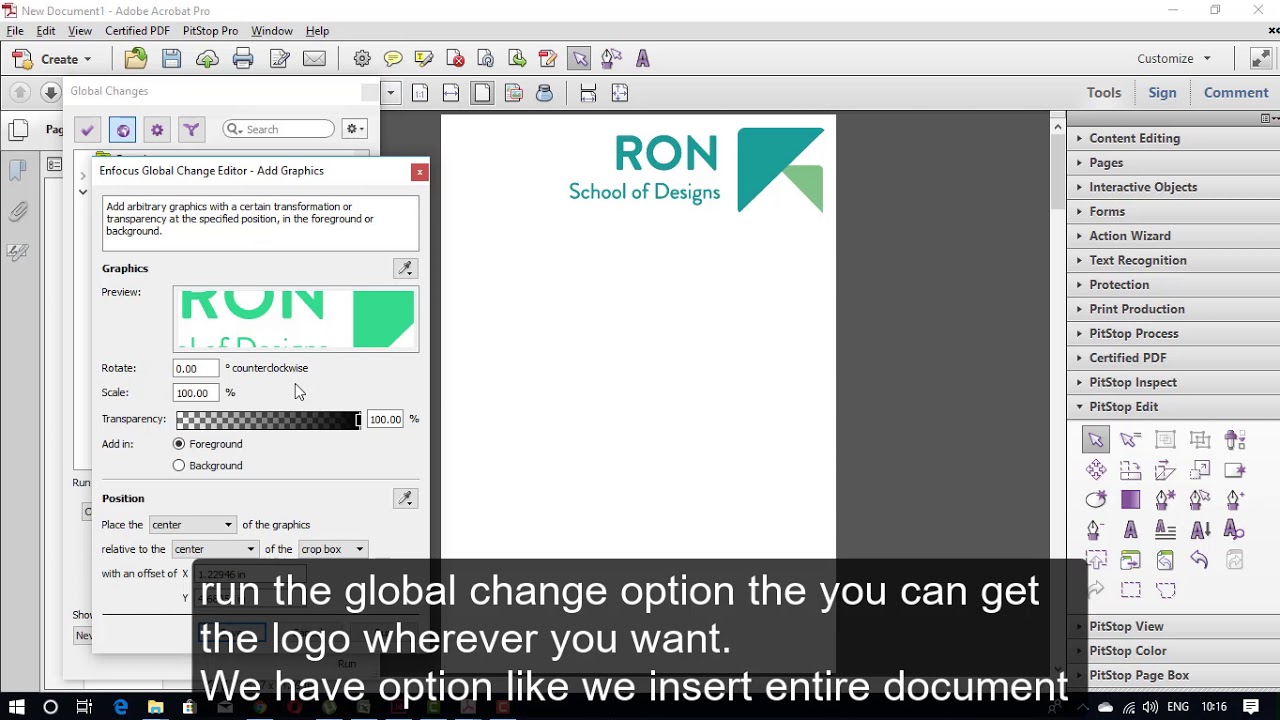Close the Global Change Editor dialog
This screenshot has height=720, width=1280.
(420, 172)
